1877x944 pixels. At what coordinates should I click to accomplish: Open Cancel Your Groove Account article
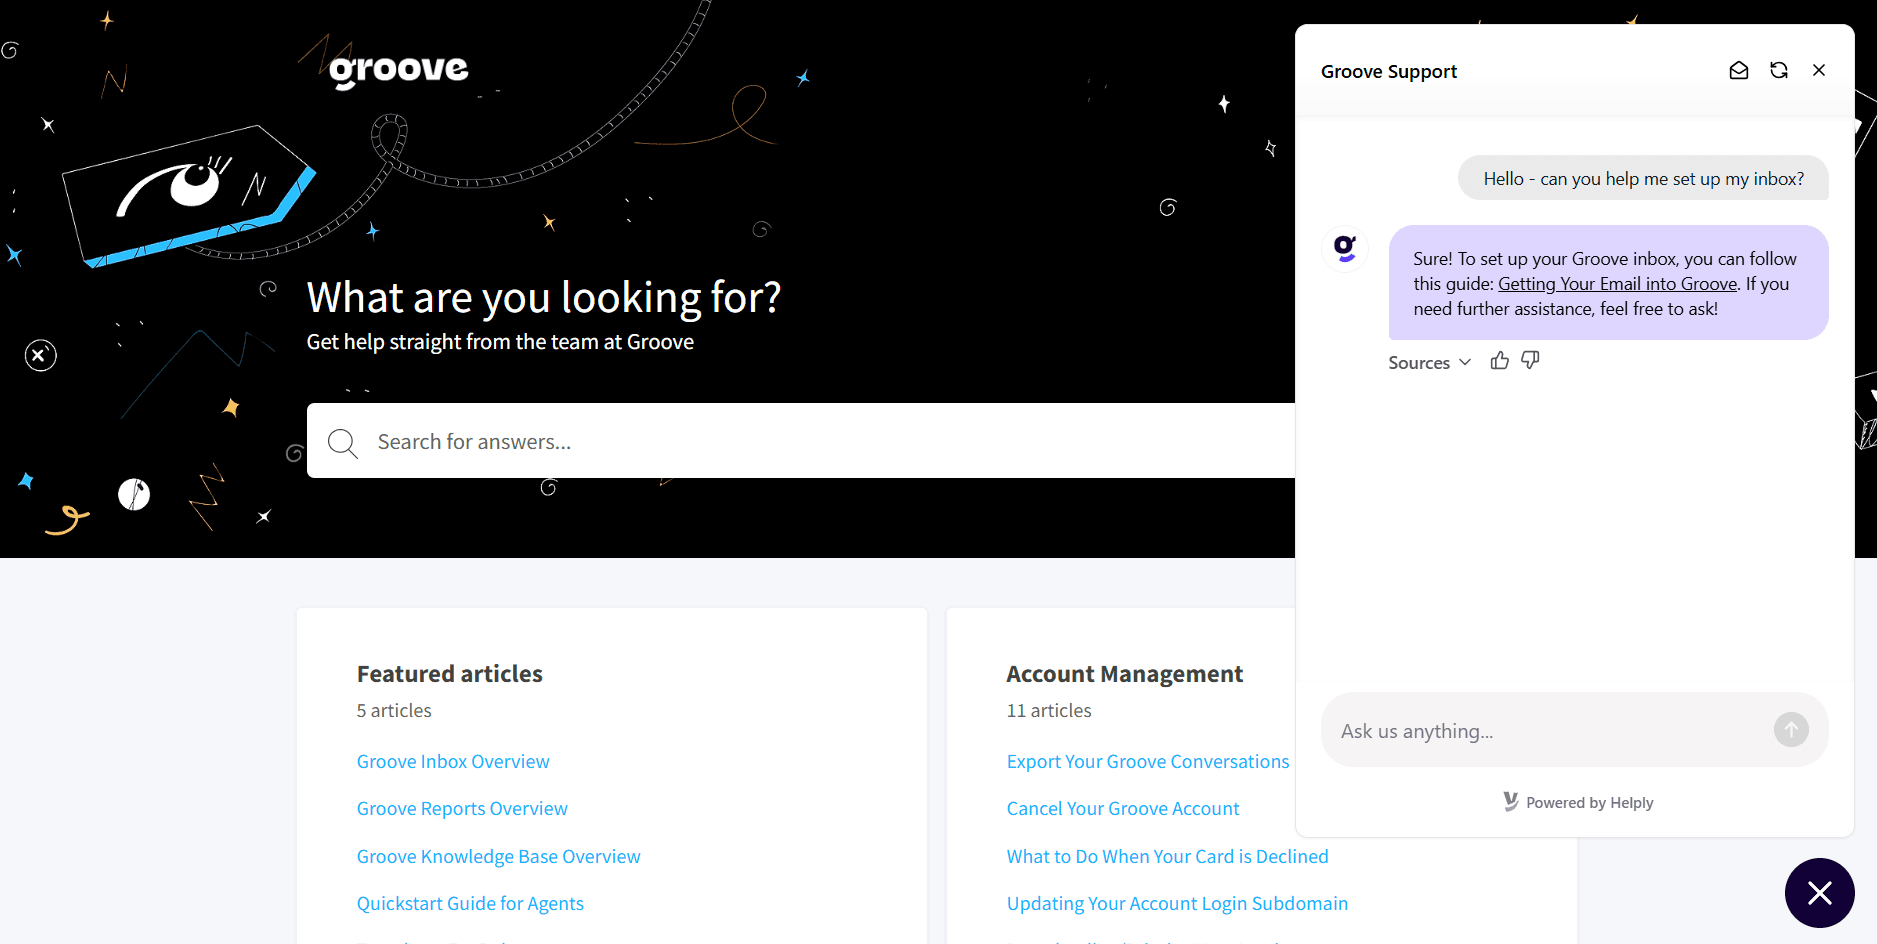1122,807
